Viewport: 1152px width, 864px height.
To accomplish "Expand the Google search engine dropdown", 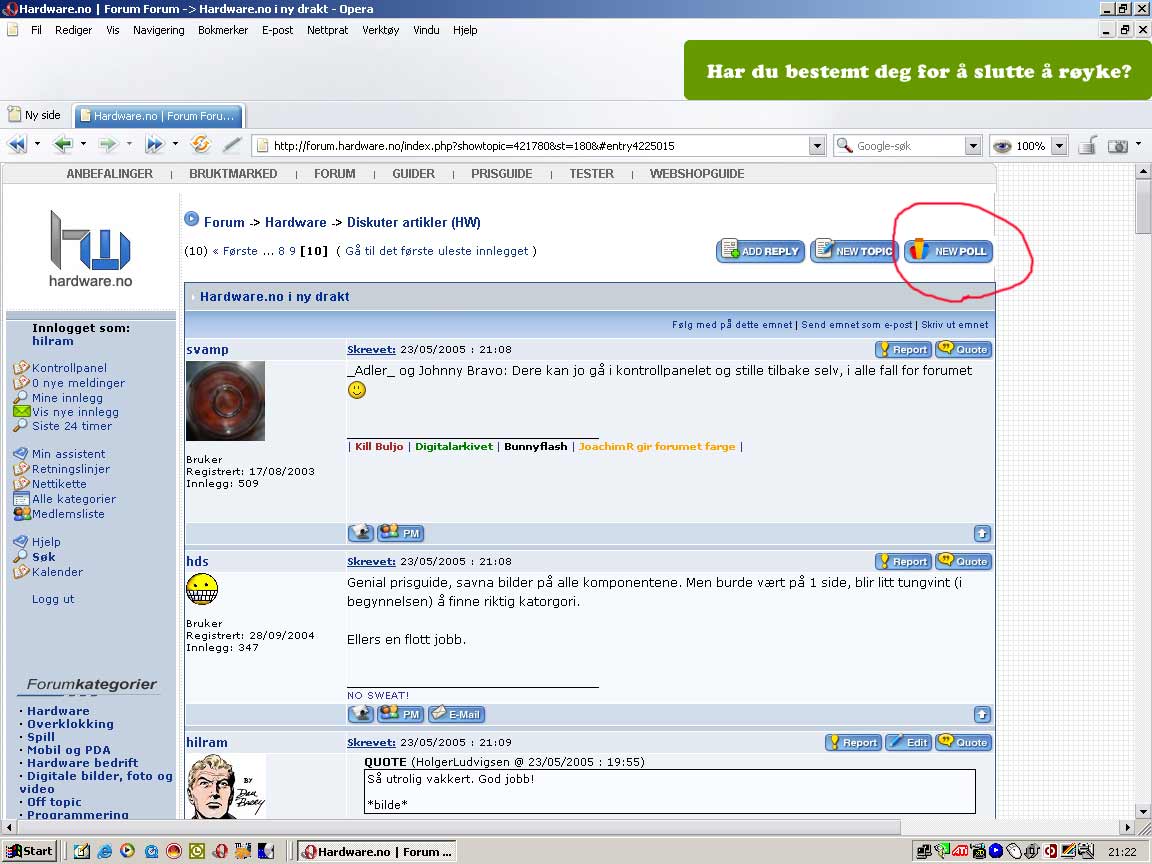I will coord(973,145).
